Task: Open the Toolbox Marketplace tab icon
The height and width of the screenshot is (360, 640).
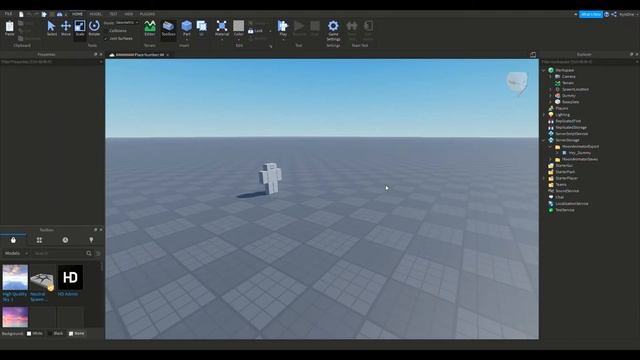Action: [13, 240]
